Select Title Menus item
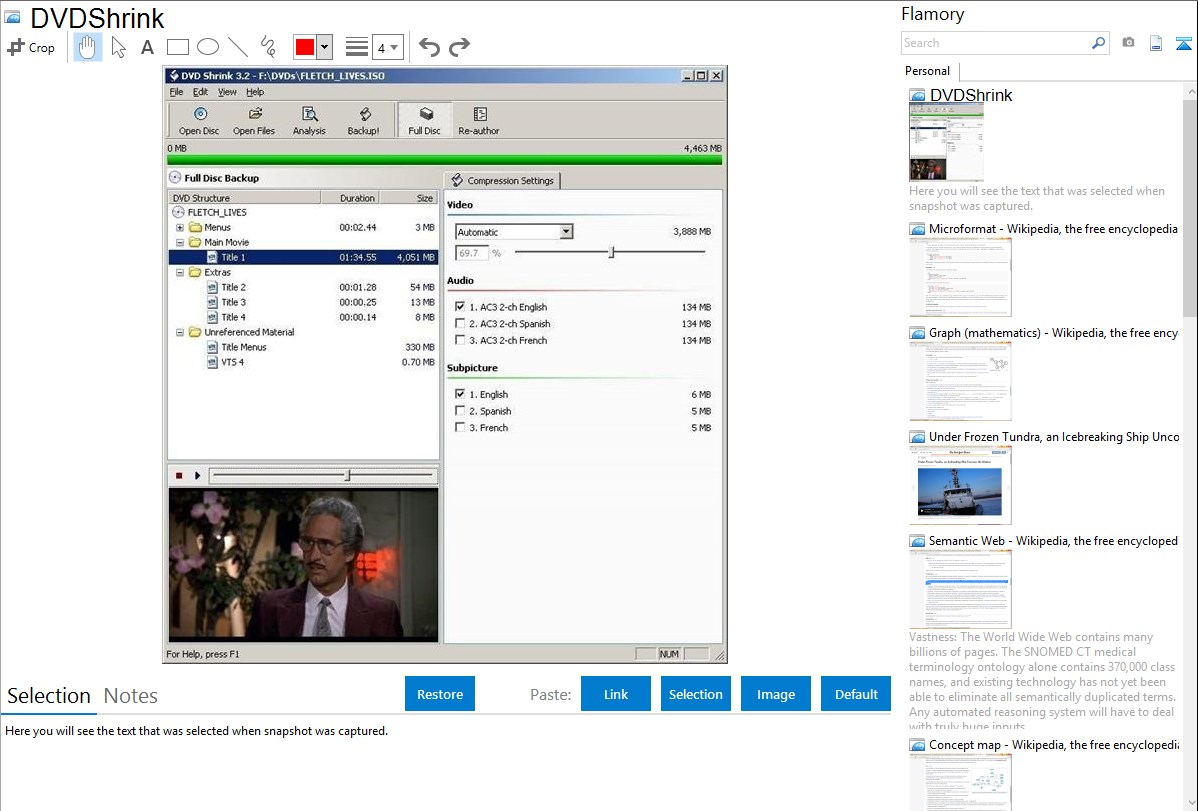The image size is (1198, 811). click(303, 347)
